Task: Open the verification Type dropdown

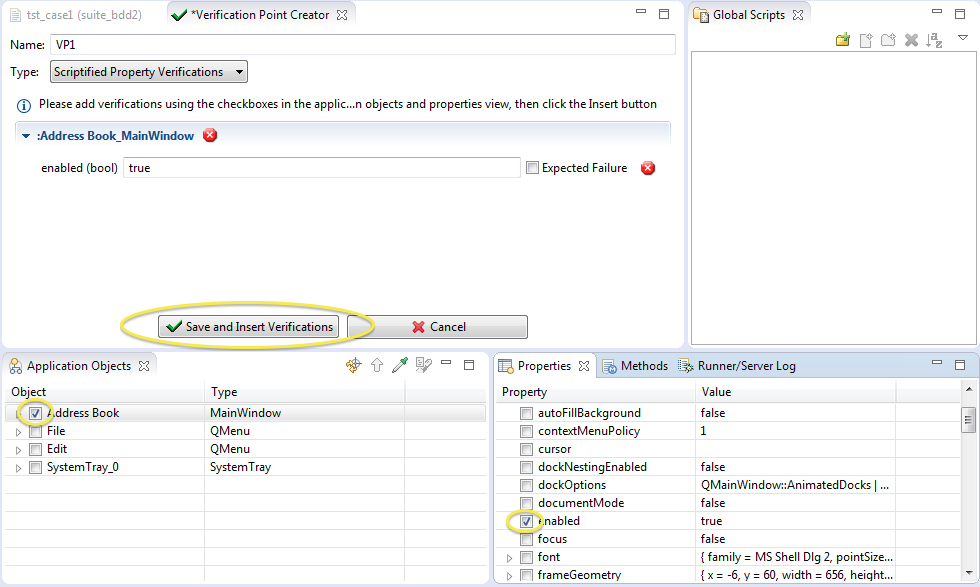Action: click(x=149, y=72)
